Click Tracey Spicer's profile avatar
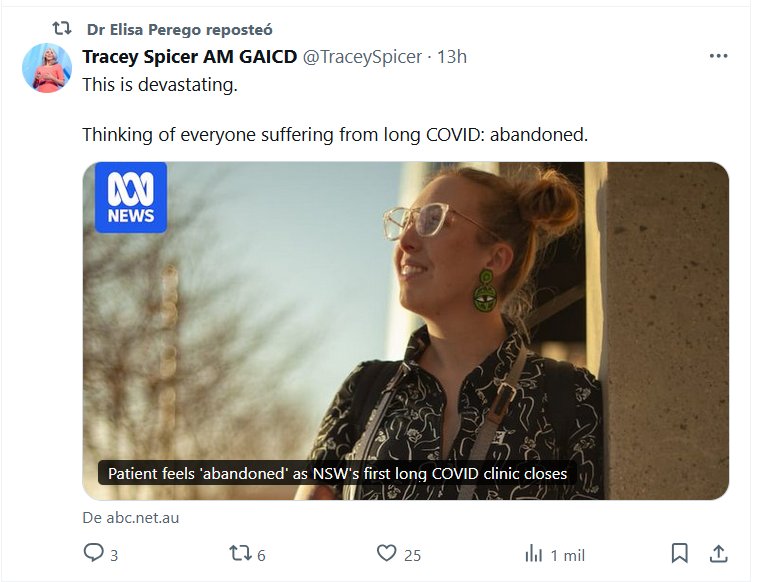Screen dimensions: 758x582 (47, 68)
